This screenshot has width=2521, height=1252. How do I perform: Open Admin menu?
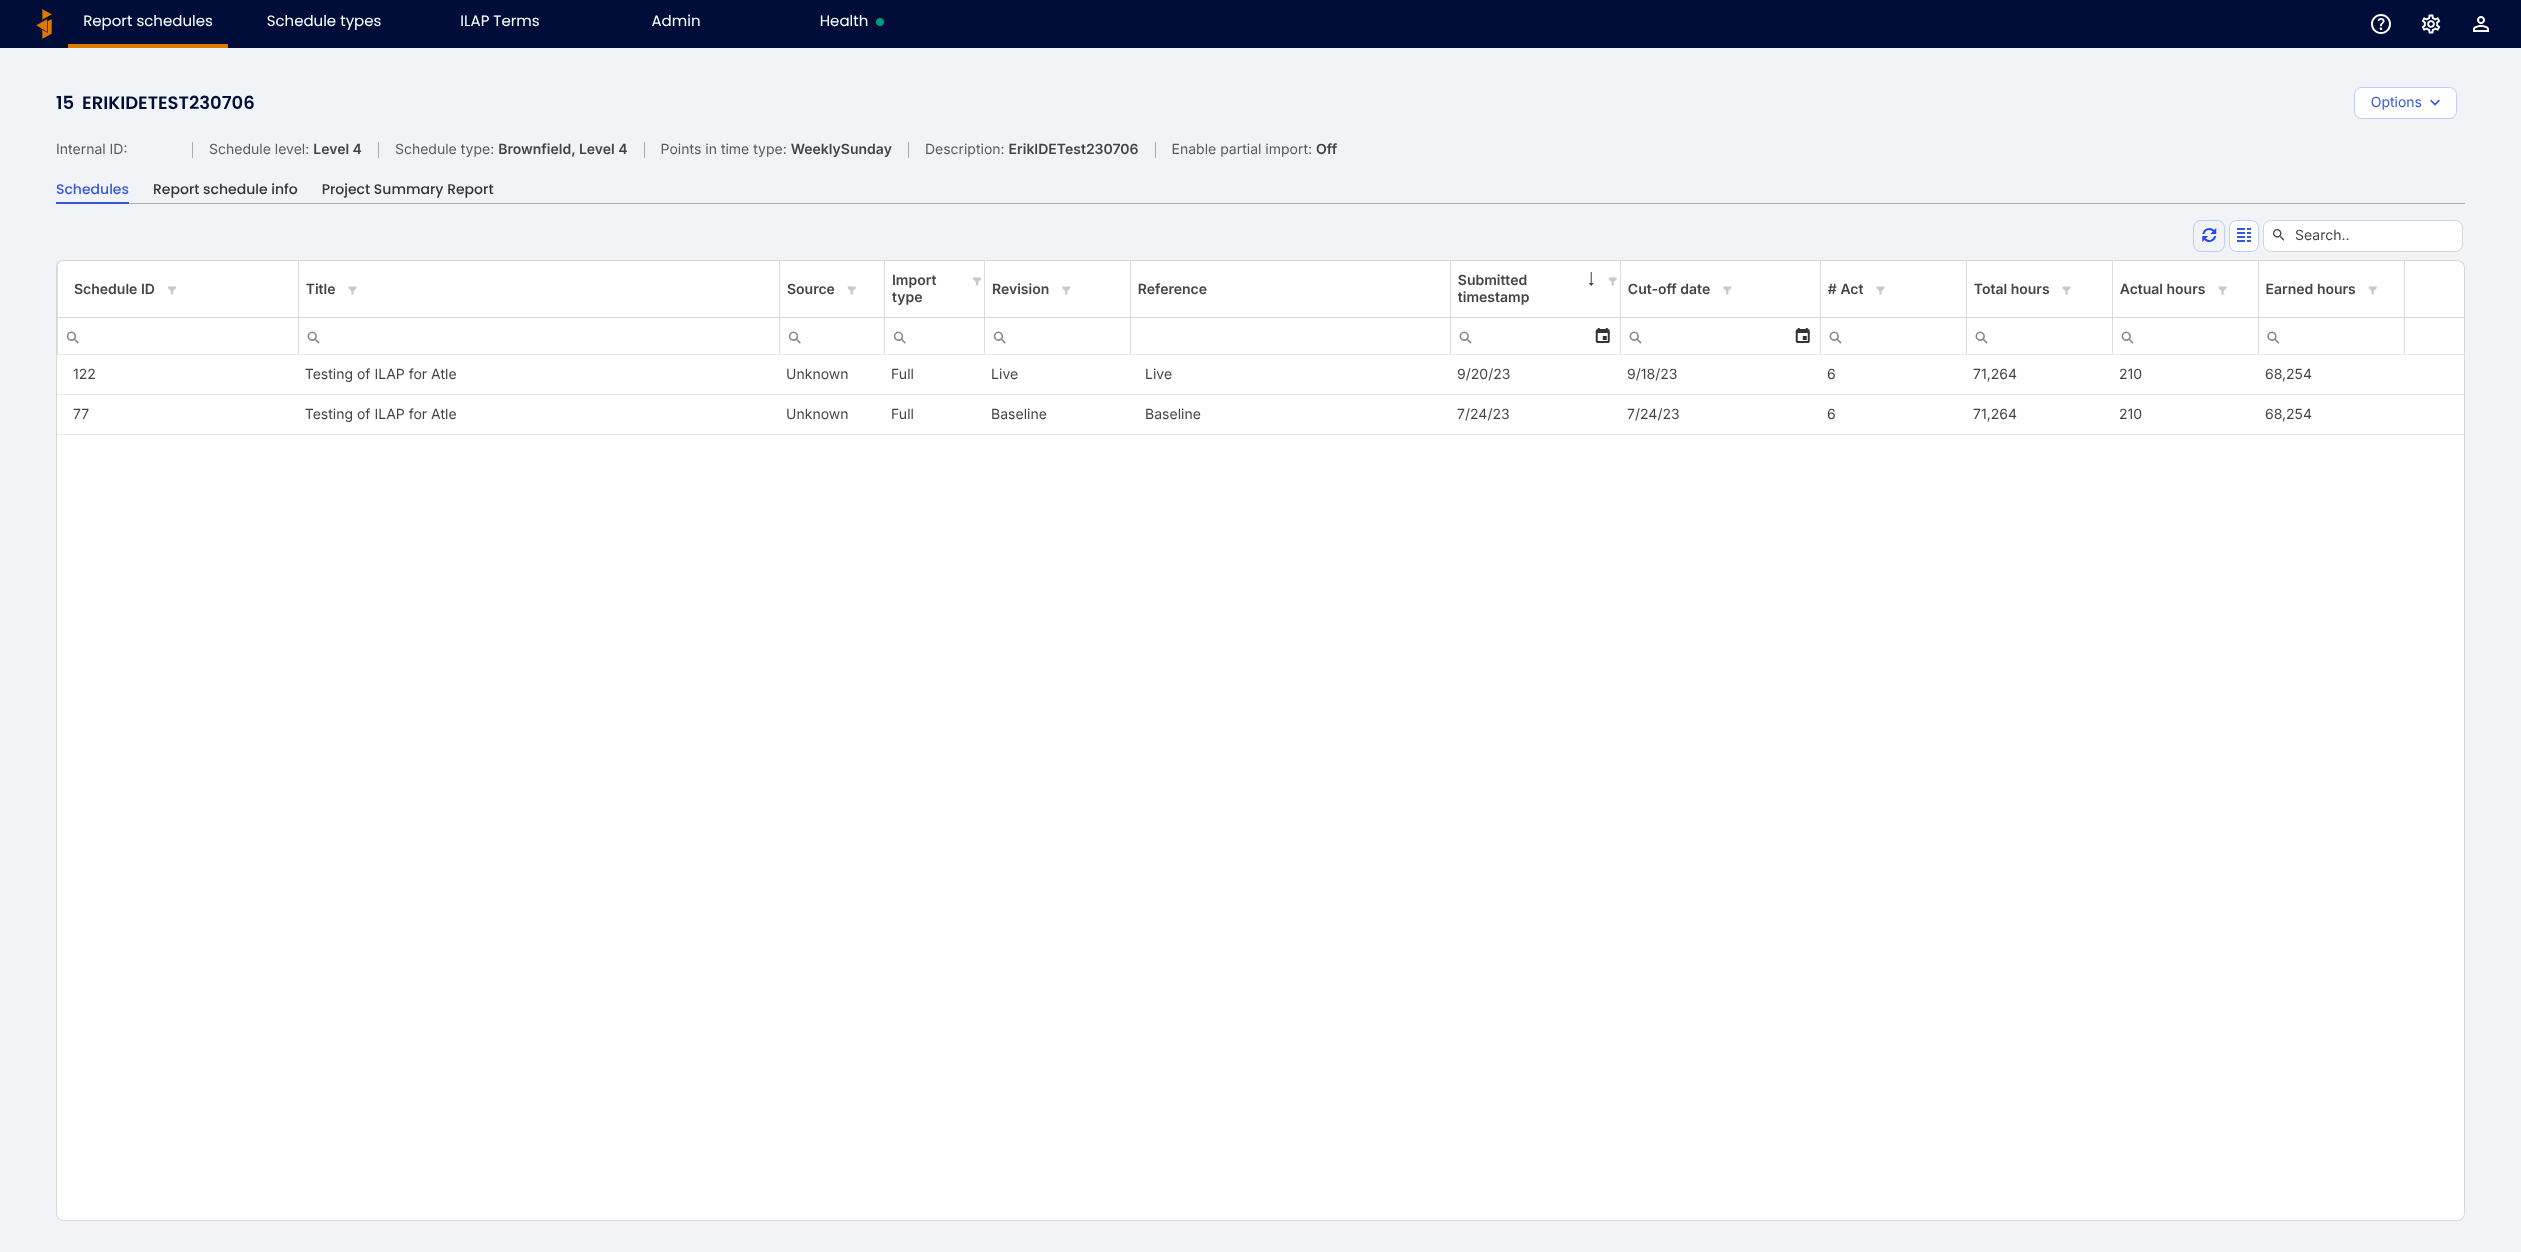[676, 21]
